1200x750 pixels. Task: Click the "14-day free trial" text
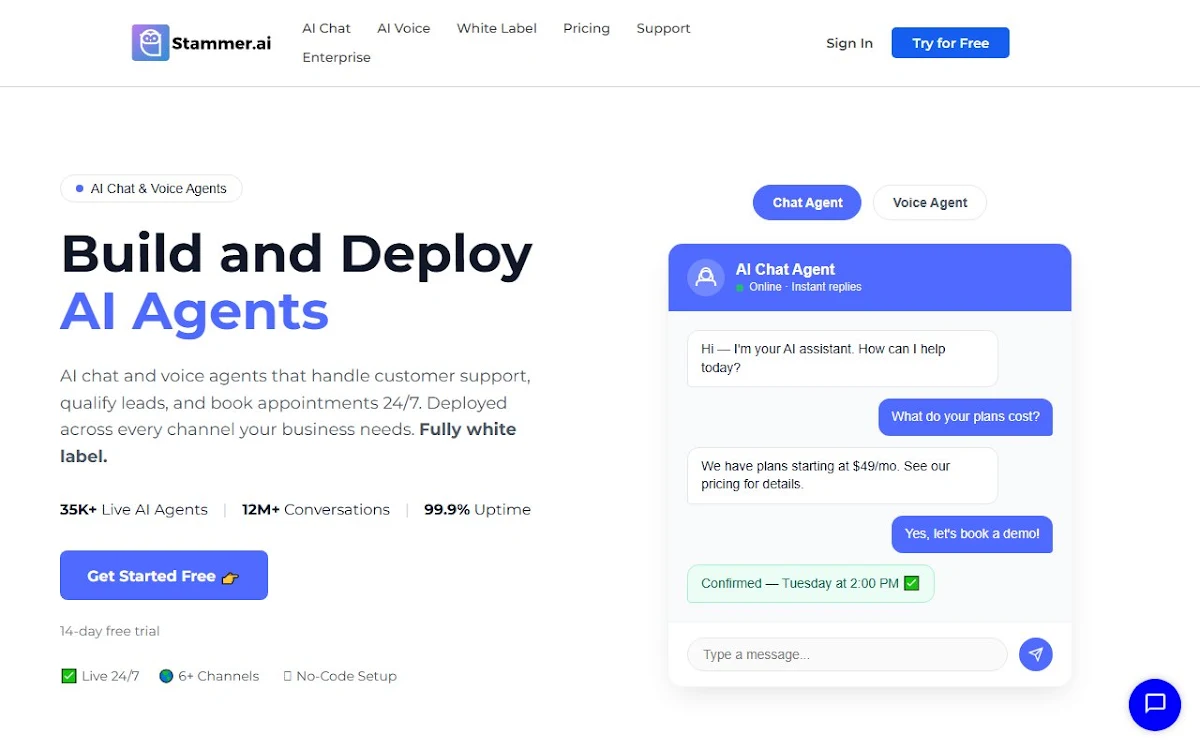[110, 631]
